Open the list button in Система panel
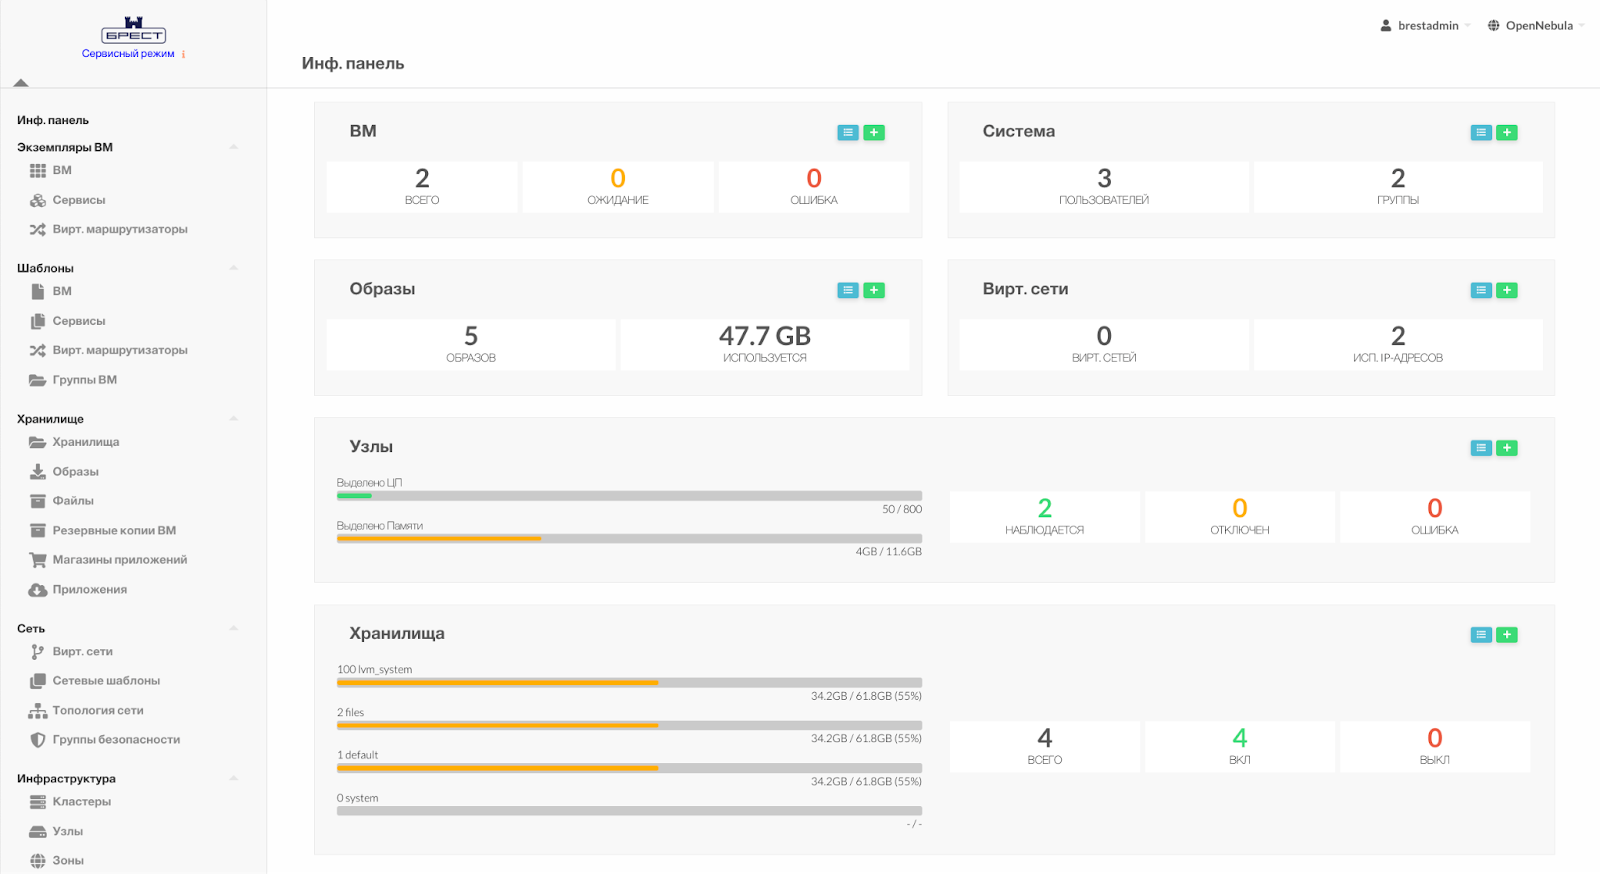 click(1481, 132)
